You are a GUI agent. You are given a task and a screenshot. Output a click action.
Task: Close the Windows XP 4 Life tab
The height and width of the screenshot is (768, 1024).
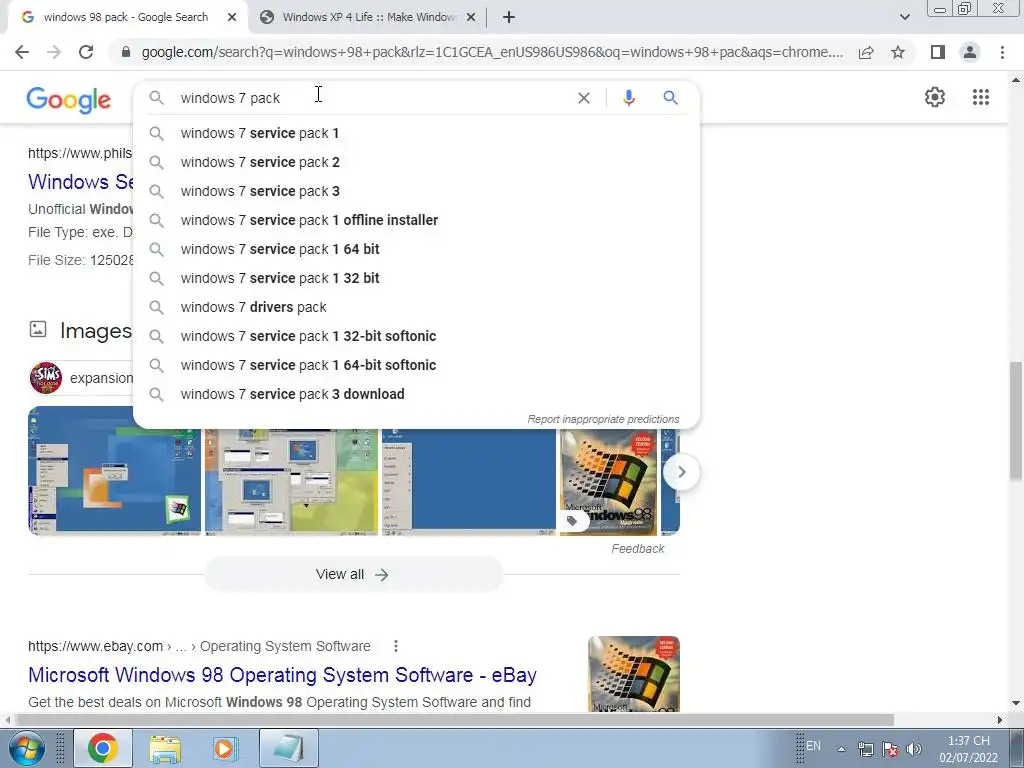tap(471, 18)
